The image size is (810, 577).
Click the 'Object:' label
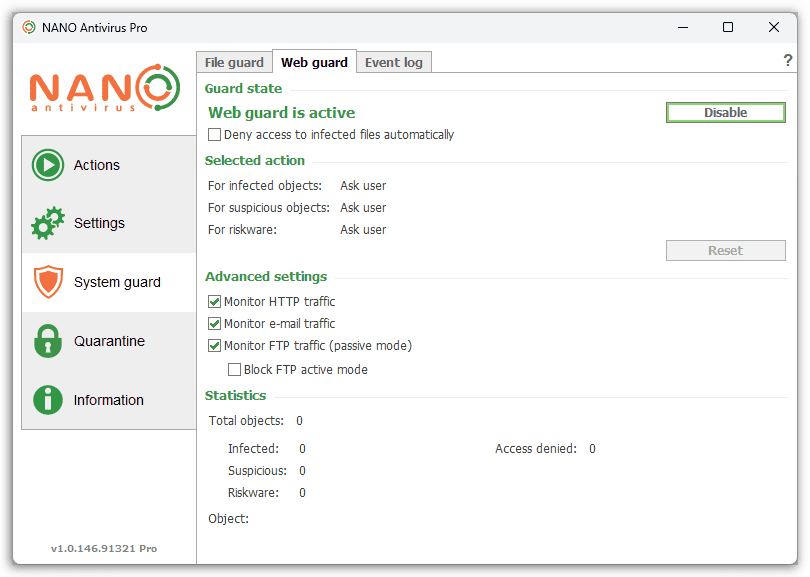tap(228, 519)
